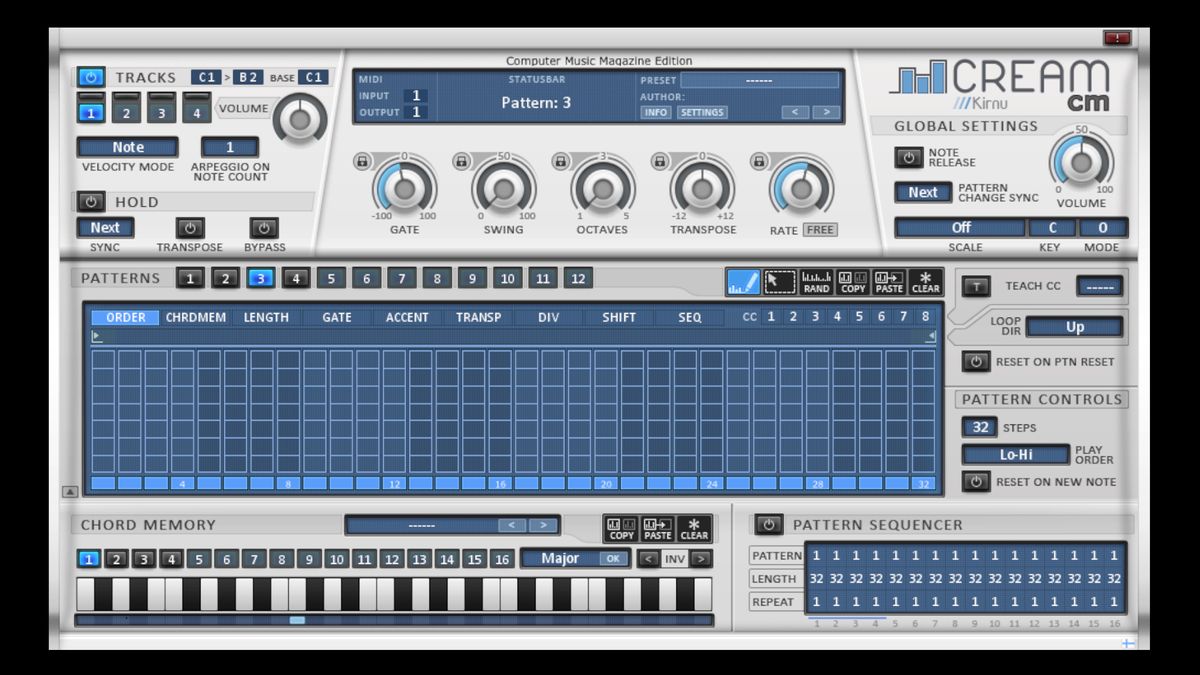Switch to the LENGTH tab
Viewport: 1200px width, 675px height.
pyautogui.click(x=266, y=317)
